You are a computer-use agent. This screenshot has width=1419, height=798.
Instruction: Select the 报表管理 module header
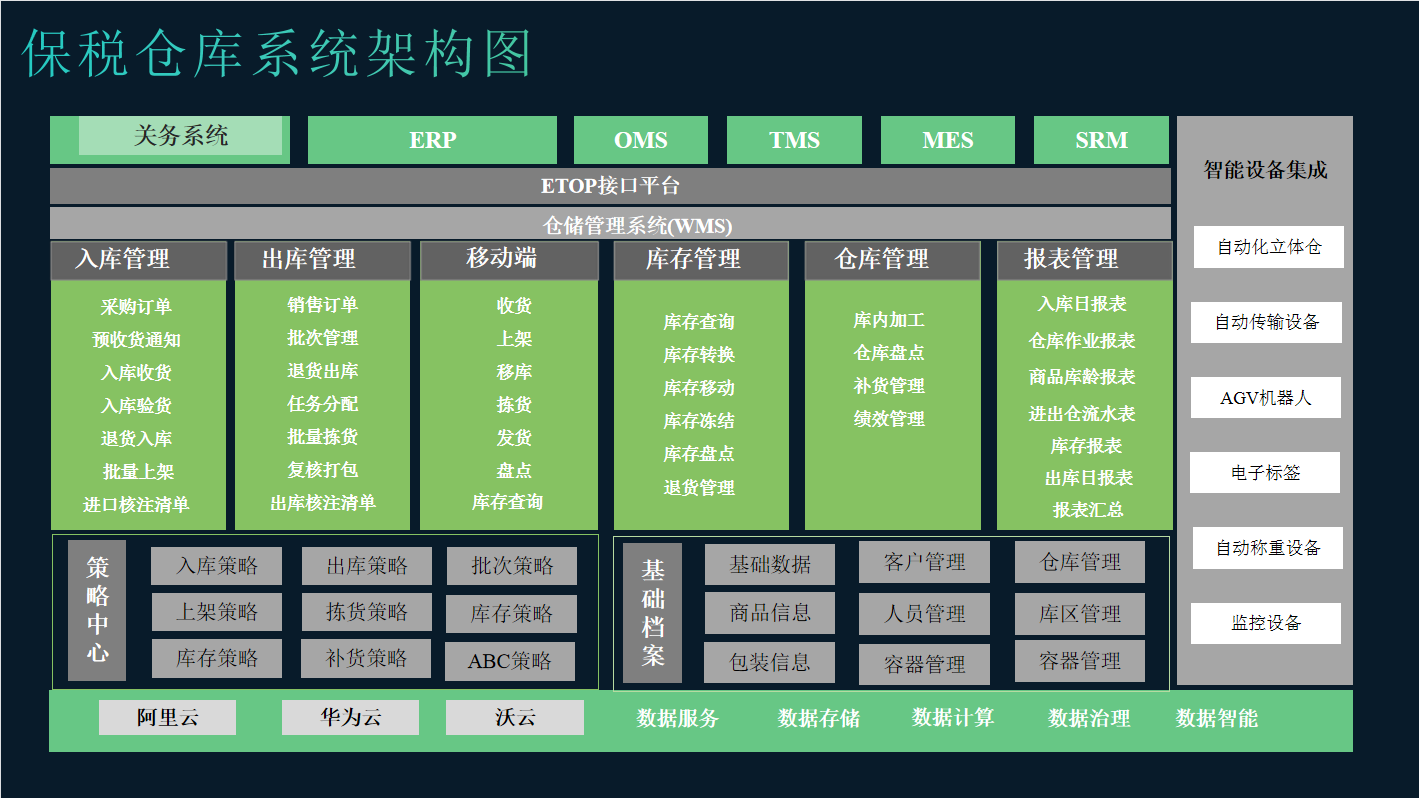[1084, 260]
